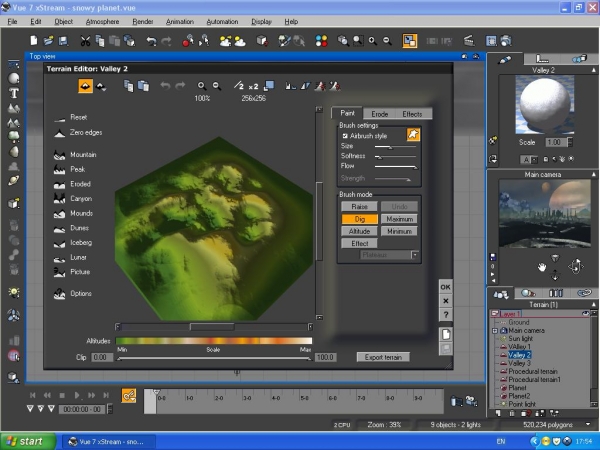Open terrain editor help with ? button
This screenshot has height=450, width=600.
tap(445, 315)
